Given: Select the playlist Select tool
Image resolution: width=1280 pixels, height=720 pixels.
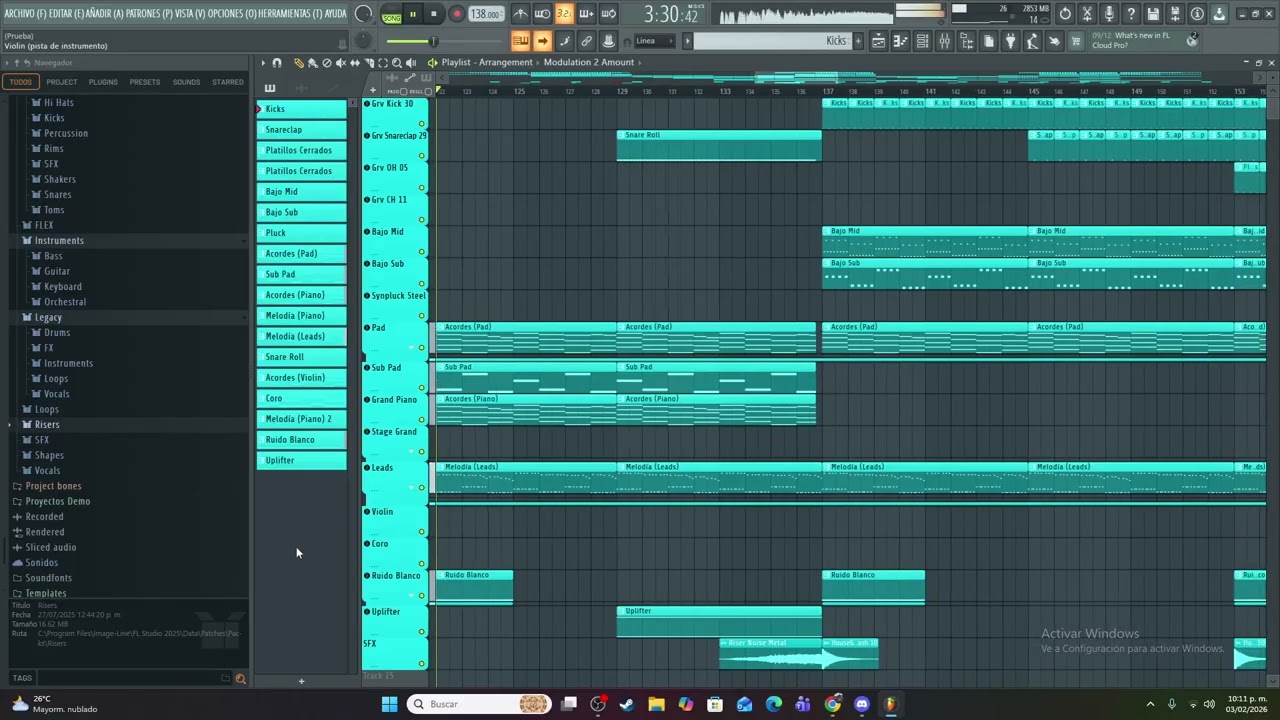Looking at the screenshot, I should 383,63.
